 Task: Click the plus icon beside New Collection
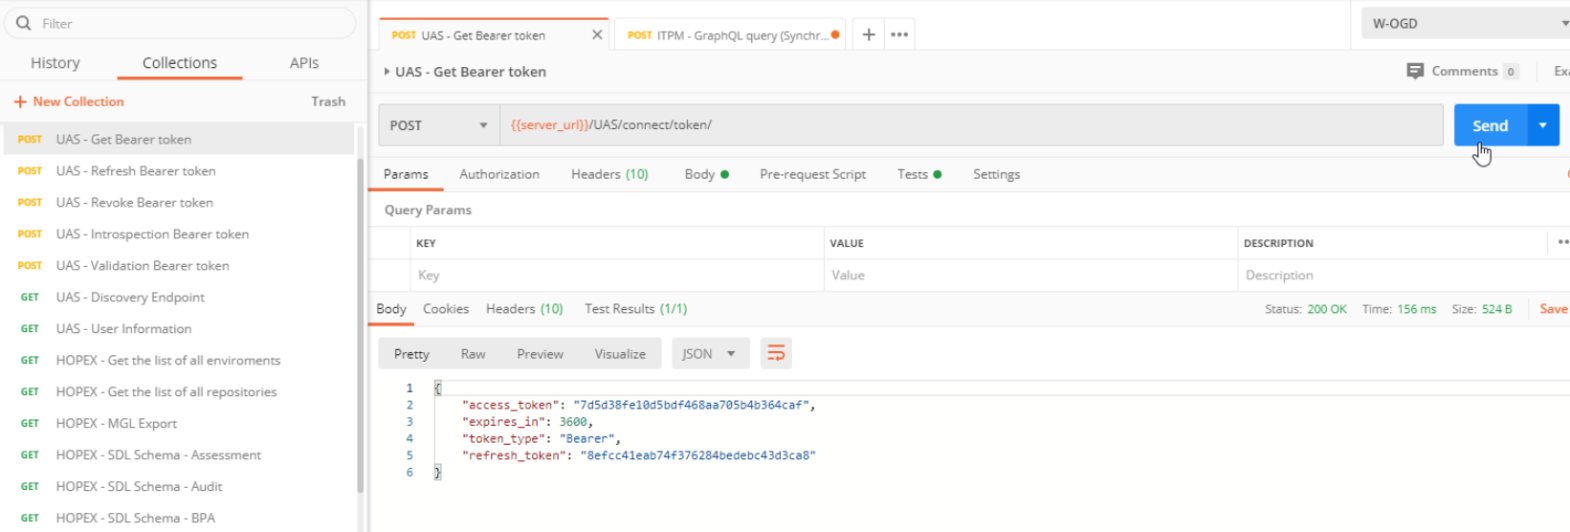[20, 102]
